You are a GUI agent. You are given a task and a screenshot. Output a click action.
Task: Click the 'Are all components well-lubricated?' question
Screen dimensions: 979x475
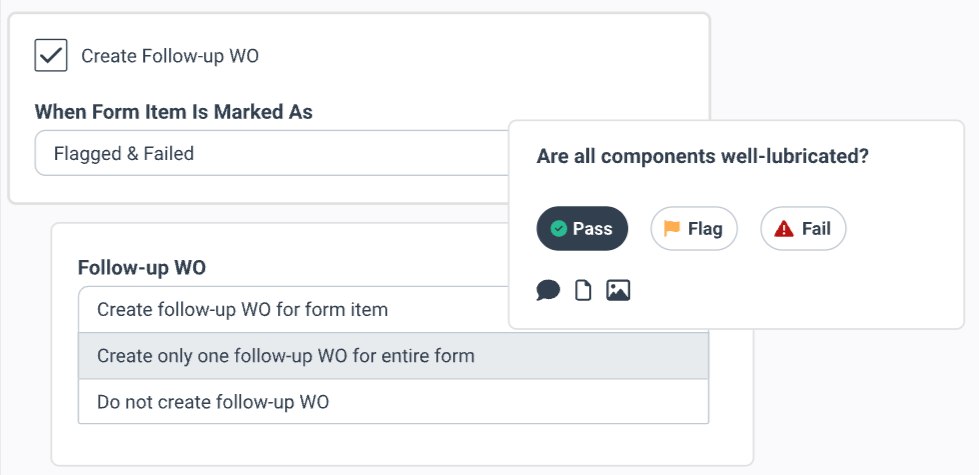(702, 157)
